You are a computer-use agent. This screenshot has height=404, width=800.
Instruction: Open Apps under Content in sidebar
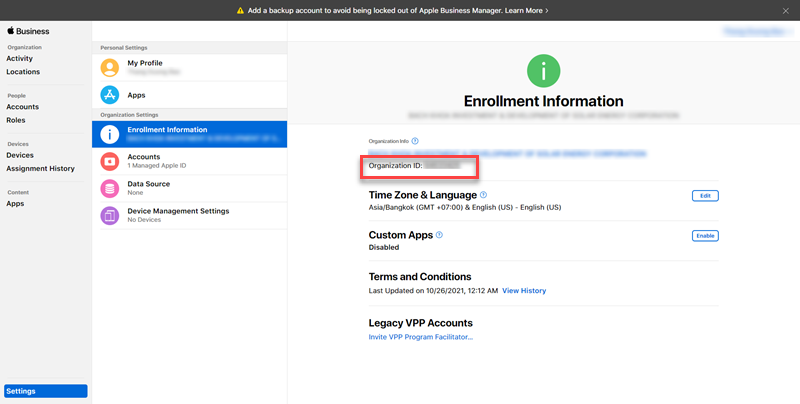pos(15,204)
